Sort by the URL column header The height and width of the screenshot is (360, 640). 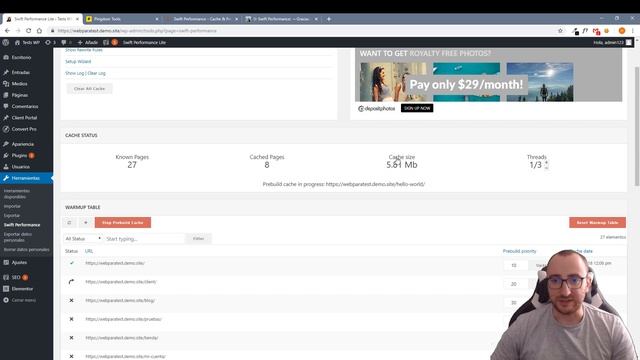pyautogui.click(x=89, y=251)
